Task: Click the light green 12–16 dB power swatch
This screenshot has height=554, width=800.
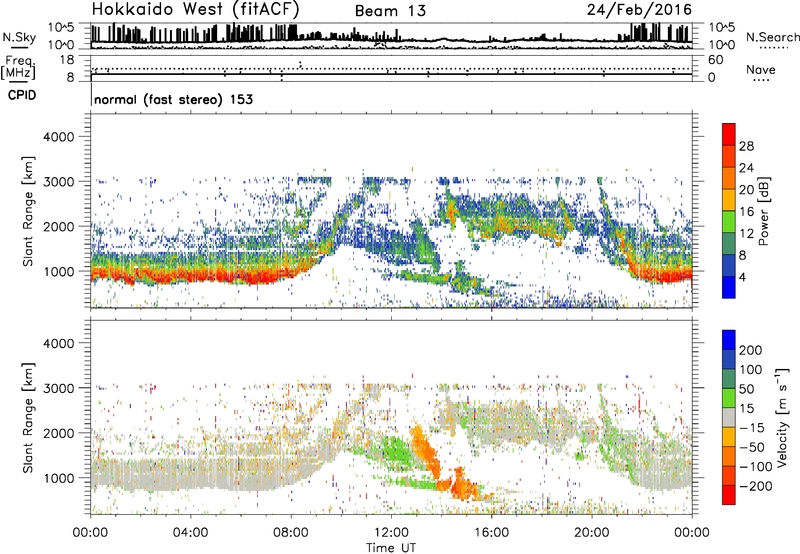Action: pyautogui.click(x=729, y=221)
